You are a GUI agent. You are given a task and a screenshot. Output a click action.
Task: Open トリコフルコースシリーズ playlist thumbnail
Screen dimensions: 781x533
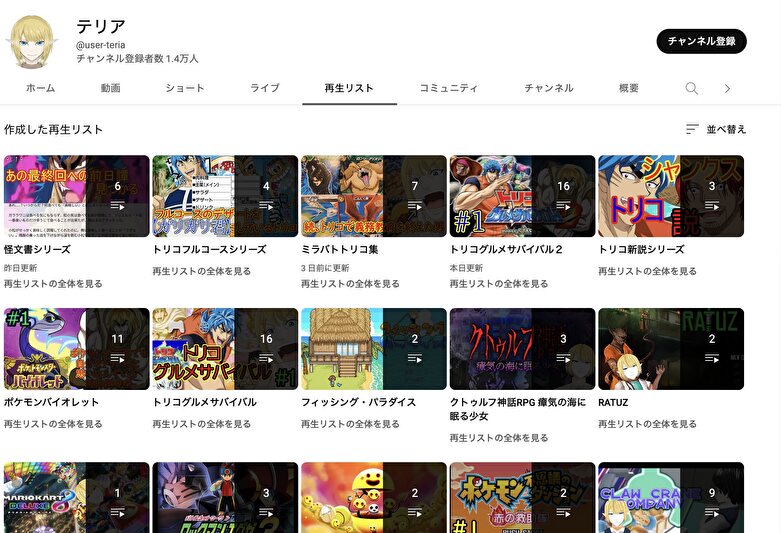225,196
